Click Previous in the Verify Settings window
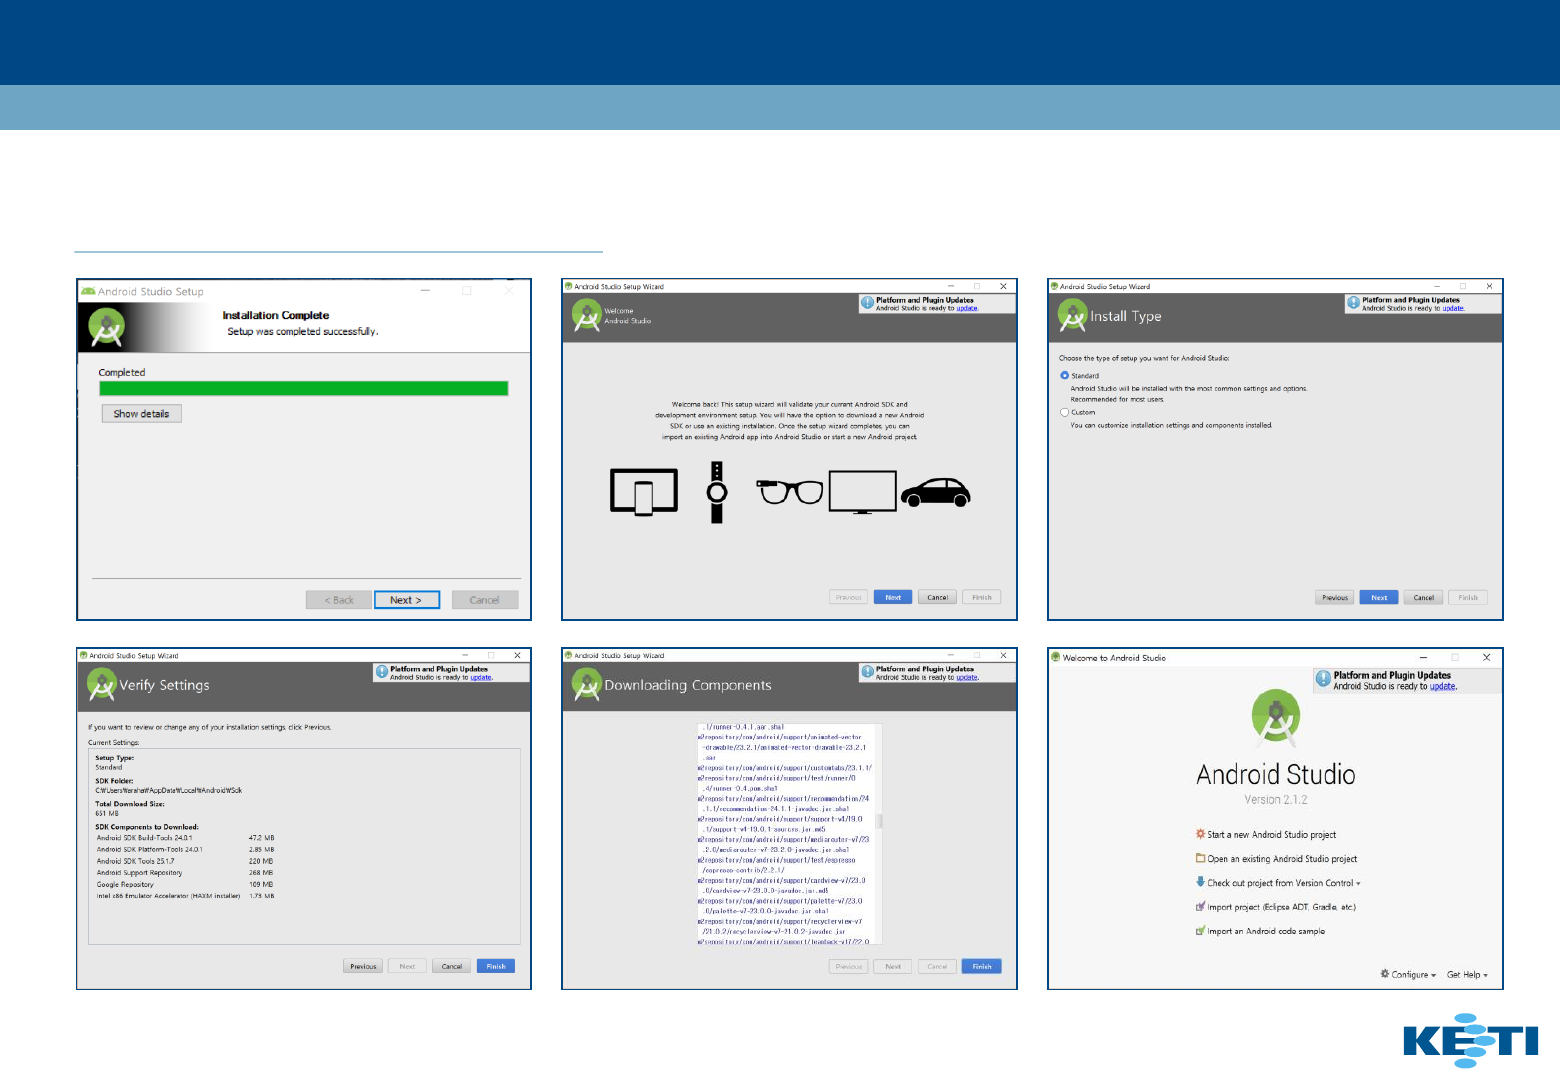Viewport: 1560px width, 1080px height. (x=363, y=966)
